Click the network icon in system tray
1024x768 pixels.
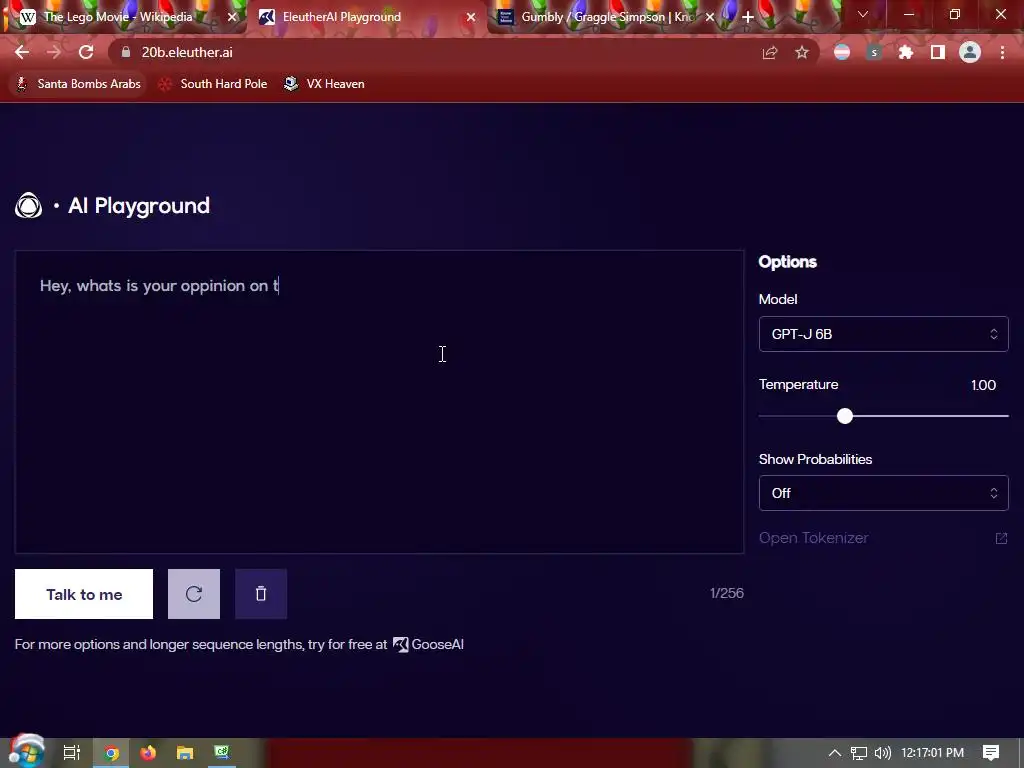tap(859, 753)
